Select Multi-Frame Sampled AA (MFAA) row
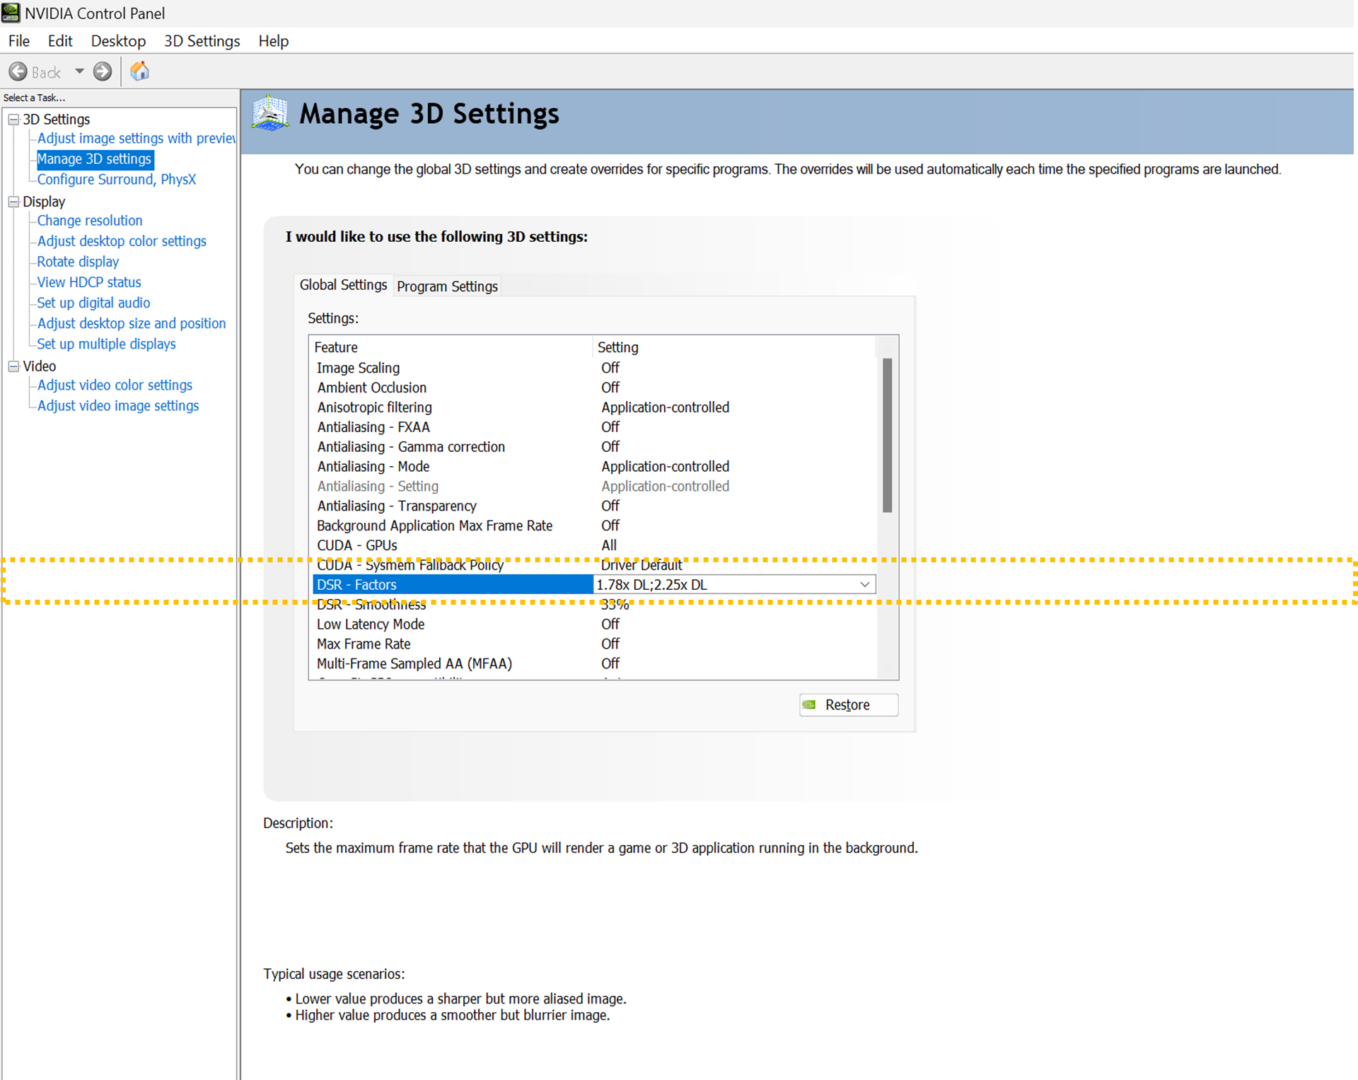 click(595, 664)
